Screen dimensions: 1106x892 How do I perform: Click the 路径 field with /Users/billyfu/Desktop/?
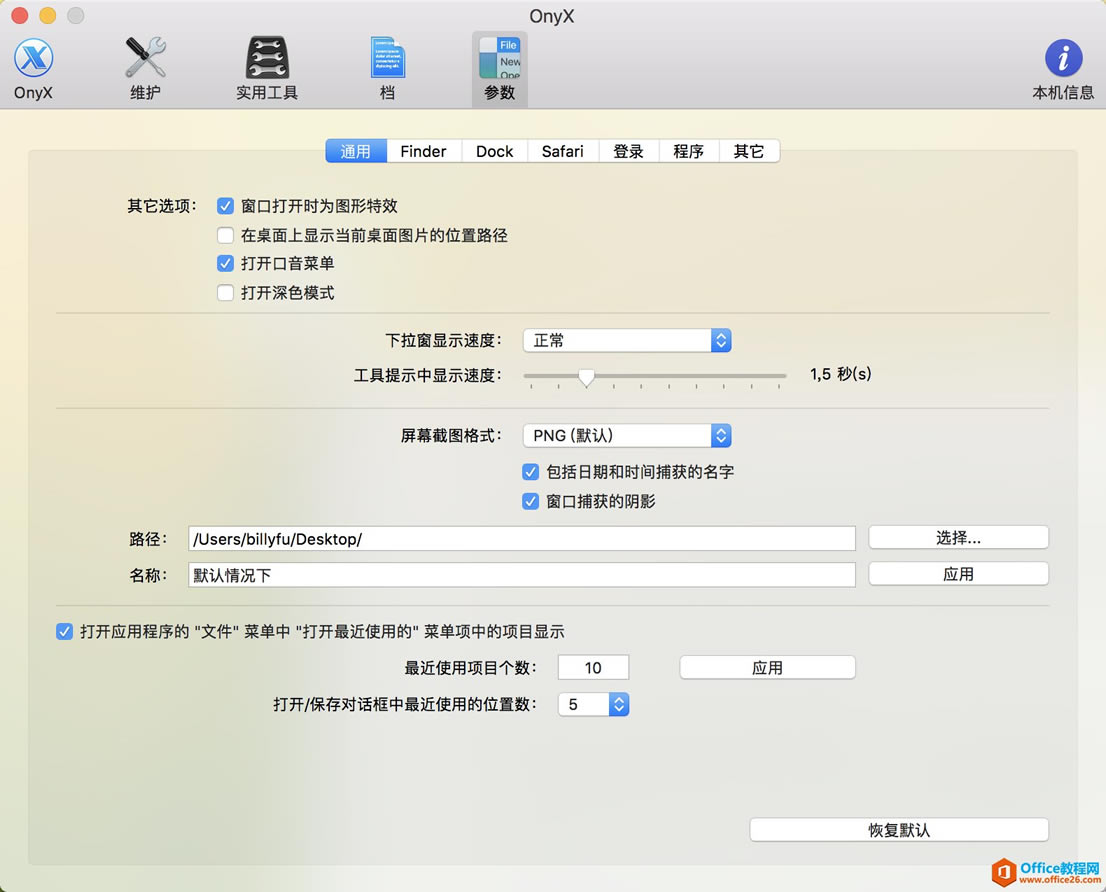coord(522,539)
